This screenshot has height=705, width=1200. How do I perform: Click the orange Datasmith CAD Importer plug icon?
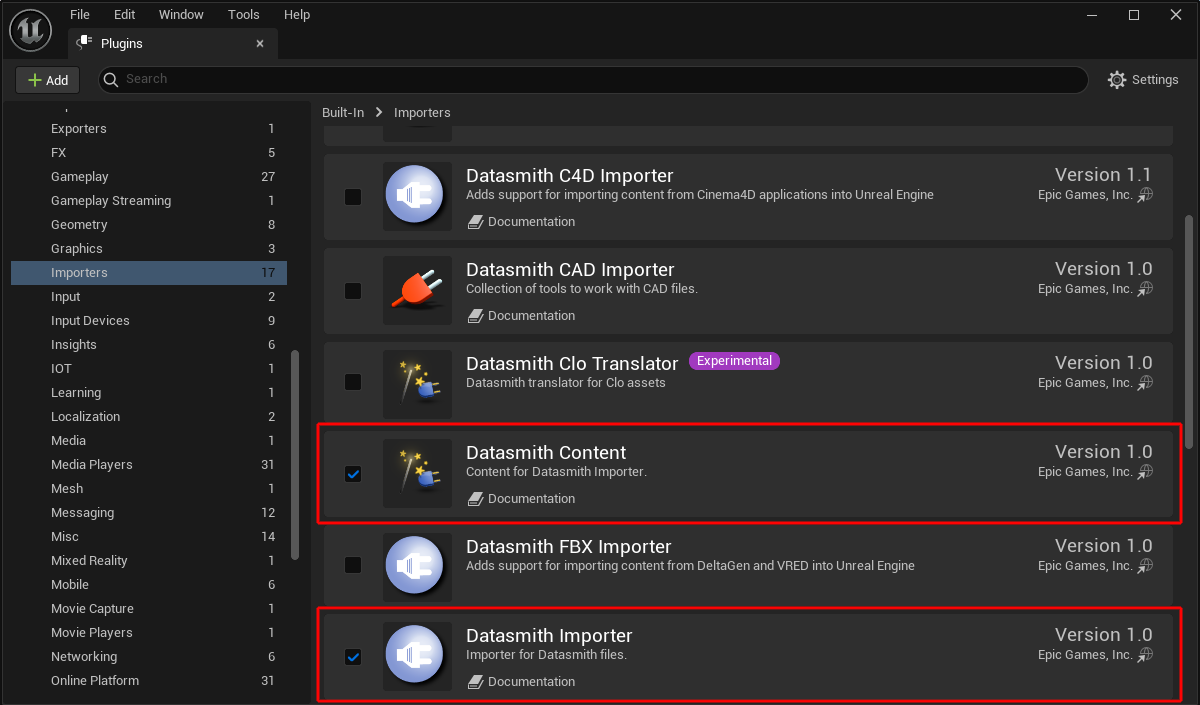tap(417, 290)
